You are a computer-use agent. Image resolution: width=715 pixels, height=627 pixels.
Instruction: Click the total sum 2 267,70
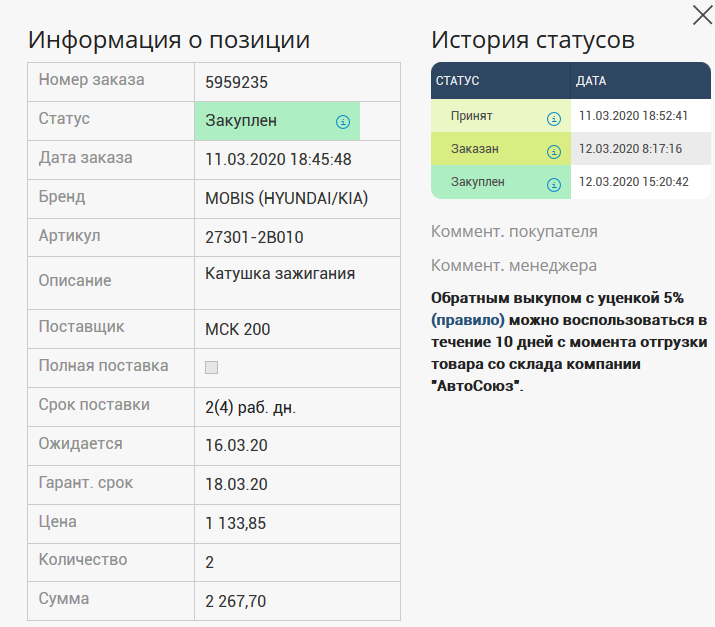point(235,601)
